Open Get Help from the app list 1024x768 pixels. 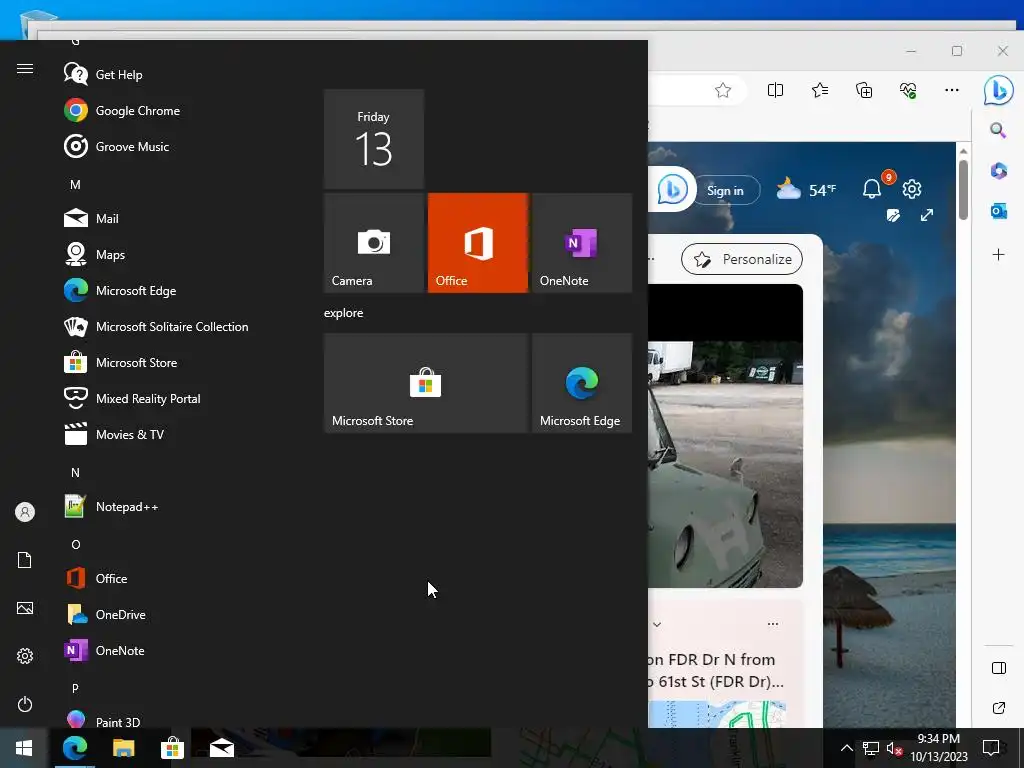tap(157, 74)
